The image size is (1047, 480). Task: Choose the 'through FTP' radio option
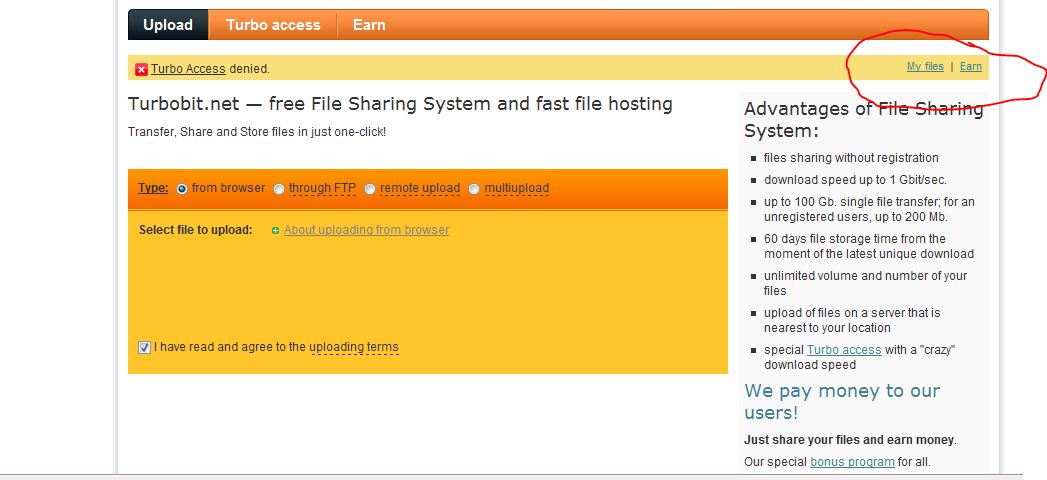click(x=279, y=189)
